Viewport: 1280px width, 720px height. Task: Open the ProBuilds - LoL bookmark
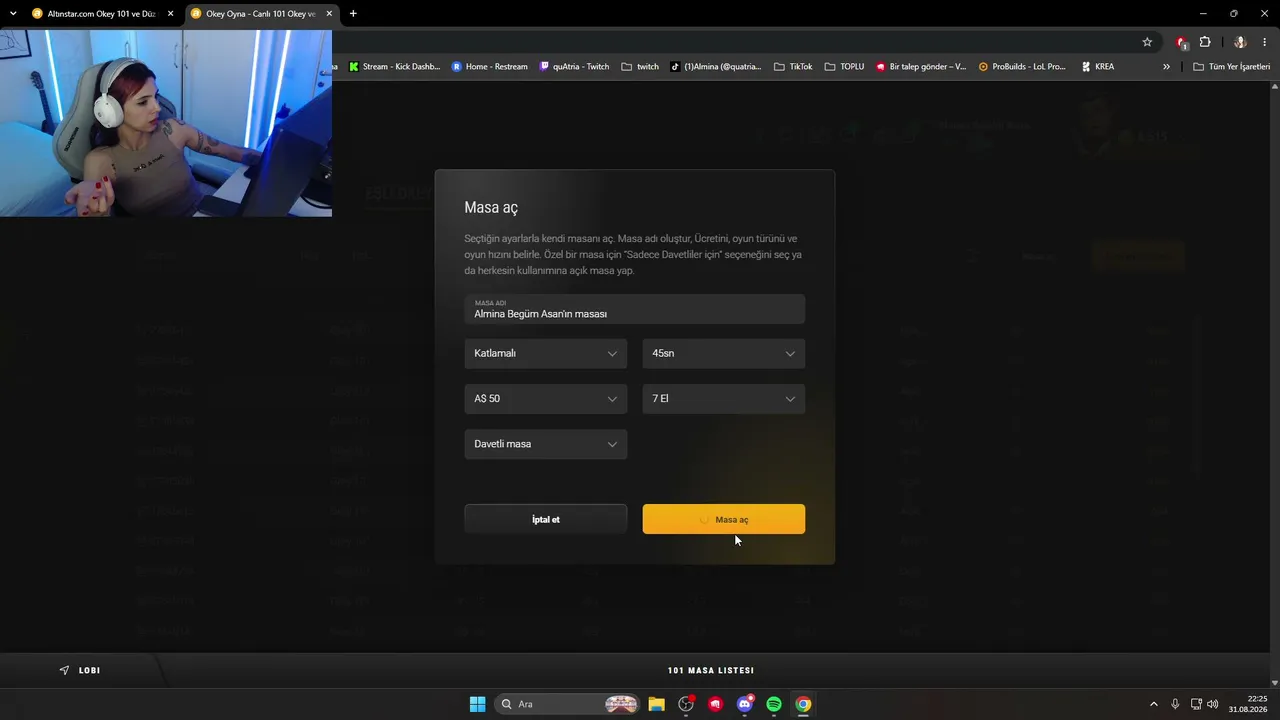pos(1021,67)
